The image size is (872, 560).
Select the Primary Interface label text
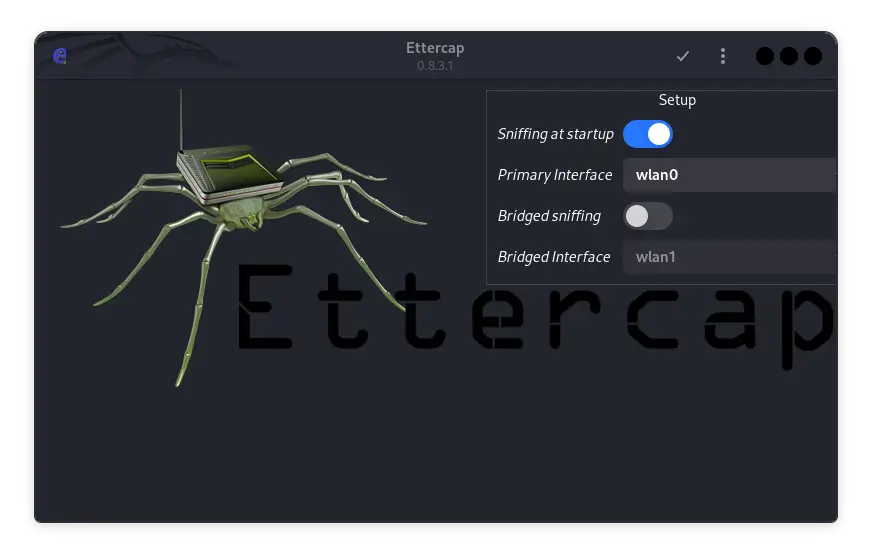click(x=555, y=175)
